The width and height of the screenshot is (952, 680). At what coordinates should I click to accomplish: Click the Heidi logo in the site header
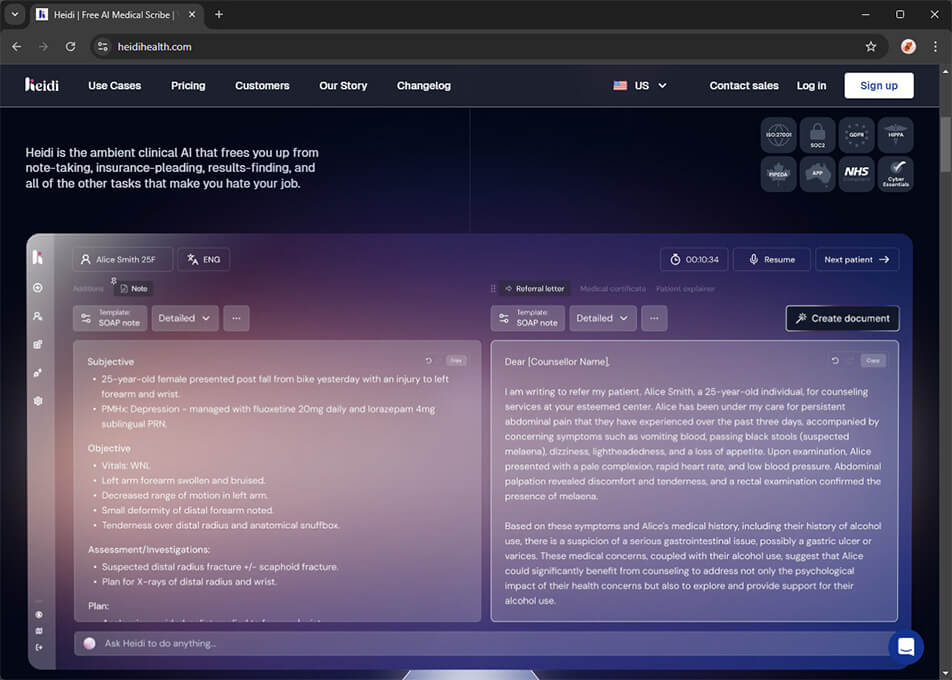pos(42,85)
